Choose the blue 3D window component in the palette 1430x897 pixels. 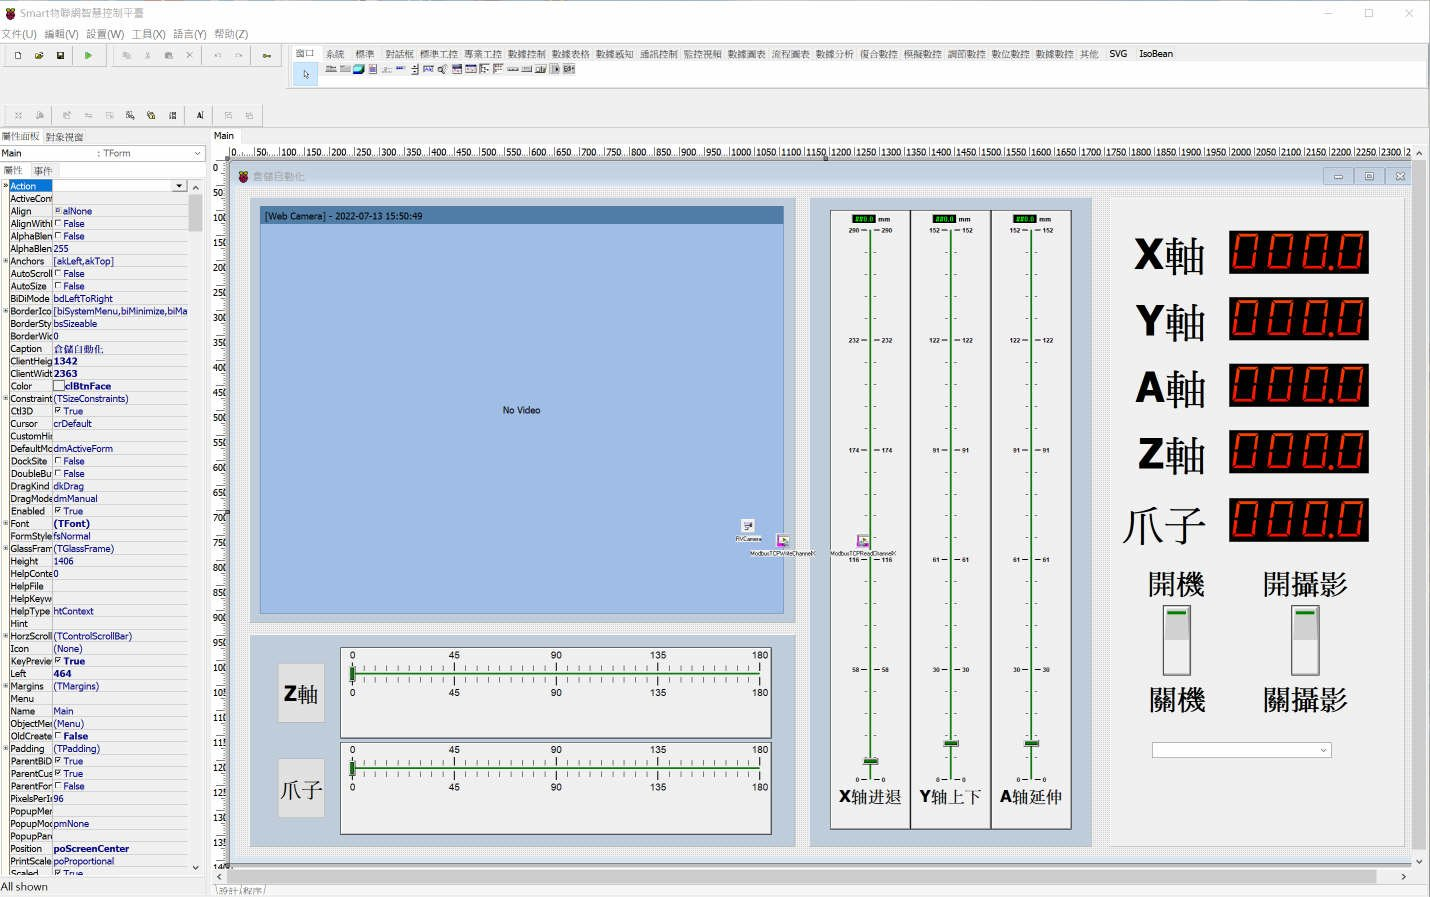point(358,69)
